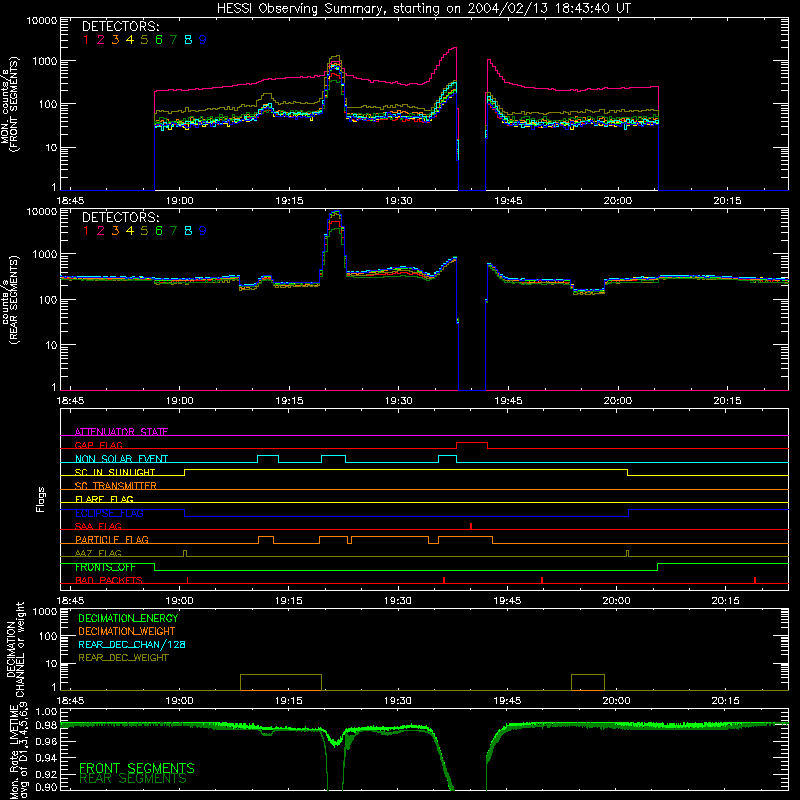Select the "BAD_PACKETS" flag label

(109, 580)
